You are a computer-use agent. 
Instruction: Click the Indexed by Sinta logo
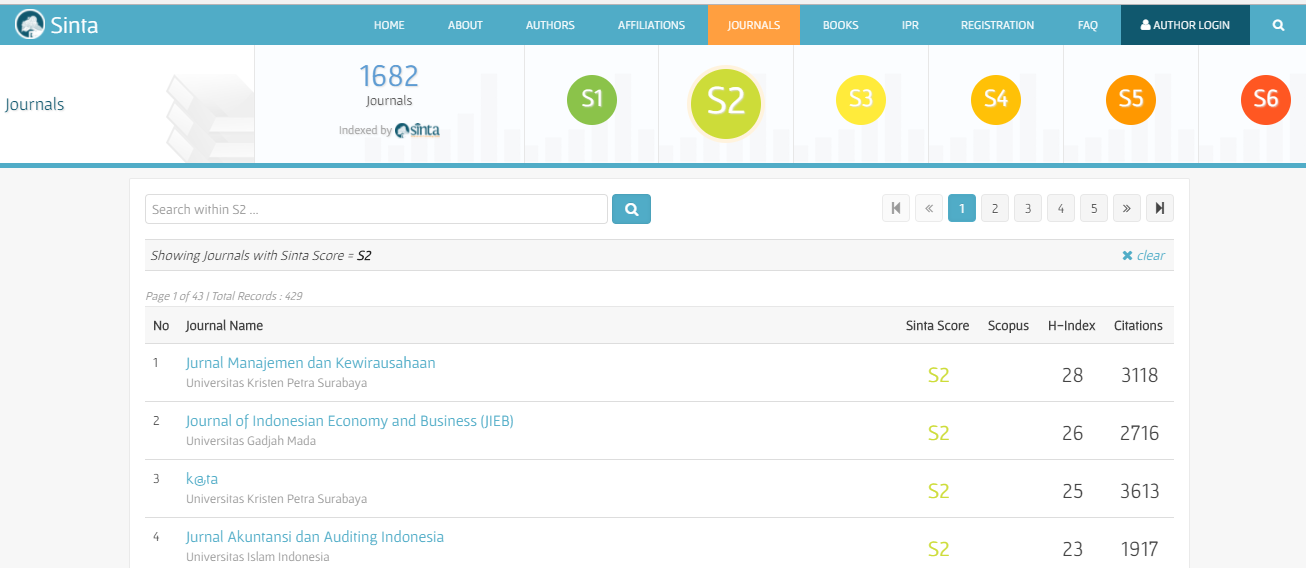(x=417, y=130)
